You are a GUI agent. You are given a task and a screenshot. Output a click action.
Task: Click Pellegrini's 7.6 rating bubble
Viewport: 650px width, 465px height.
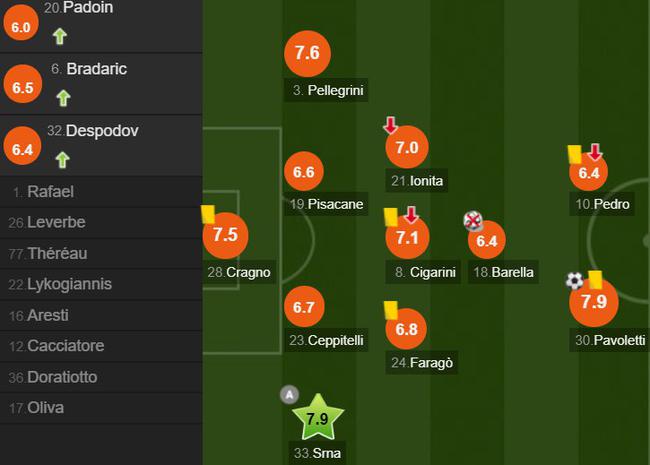(307, 54)
